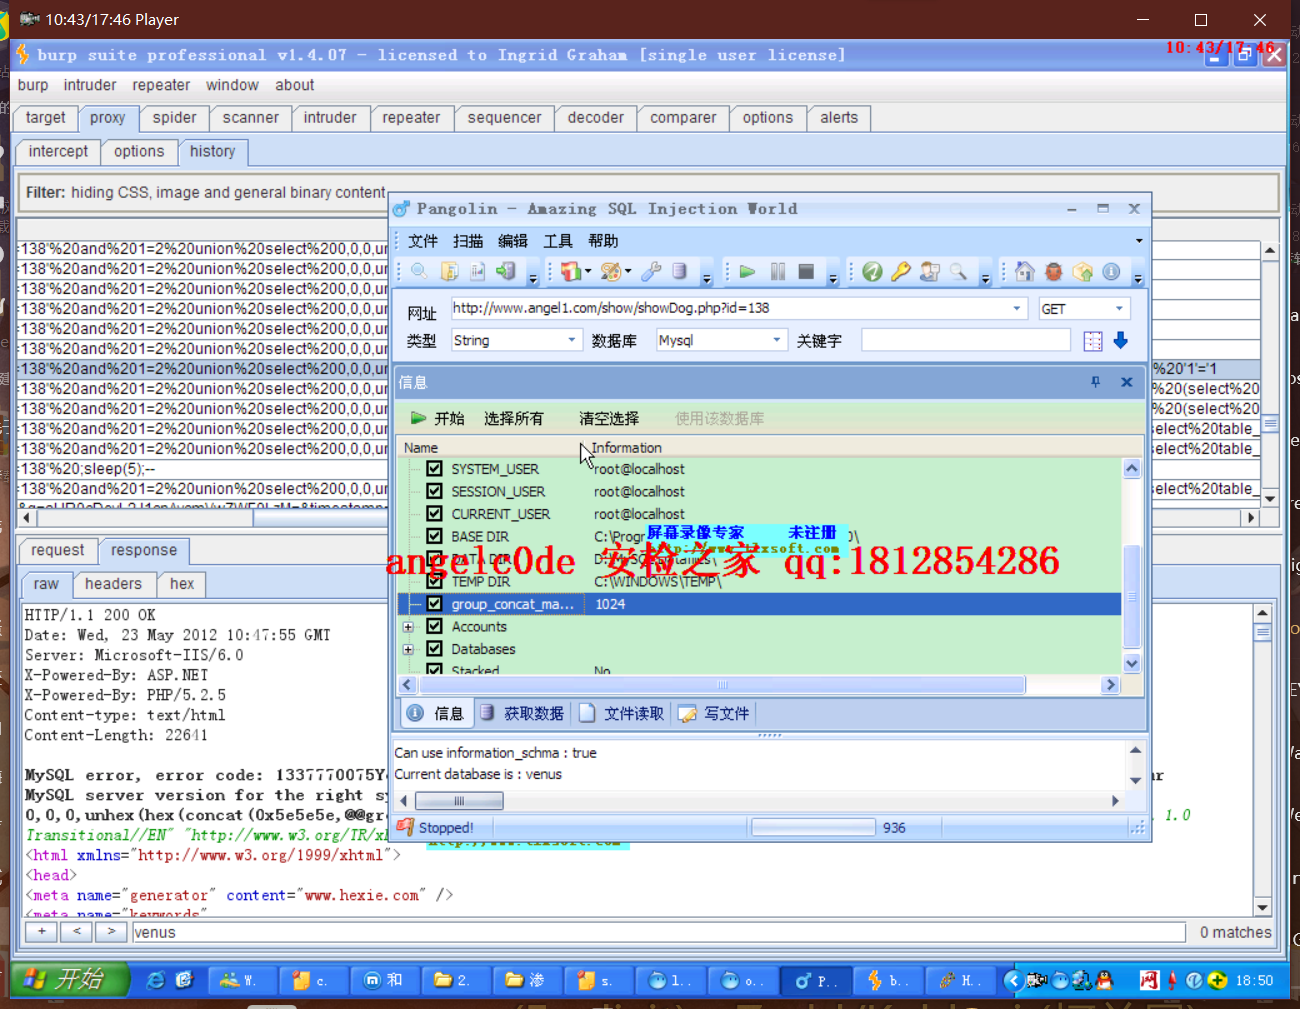This screenshot has height=1009, width=1300.
Task: Click the blue down arrow next to keyword field
Action: (1121, 341)
